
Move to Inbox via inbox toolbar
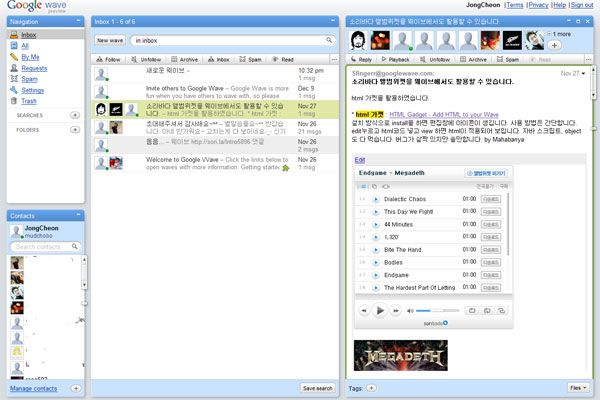click(x=218, y=60)
